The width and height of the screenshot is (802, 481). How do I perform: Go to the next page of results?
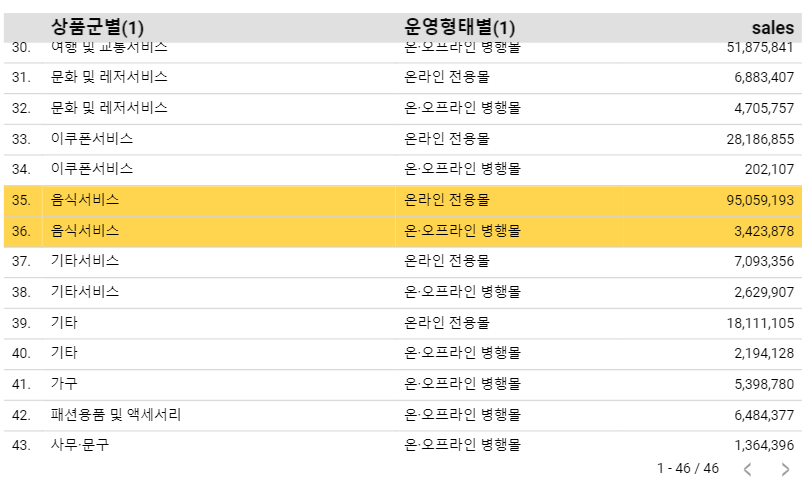tap(785, 469)
